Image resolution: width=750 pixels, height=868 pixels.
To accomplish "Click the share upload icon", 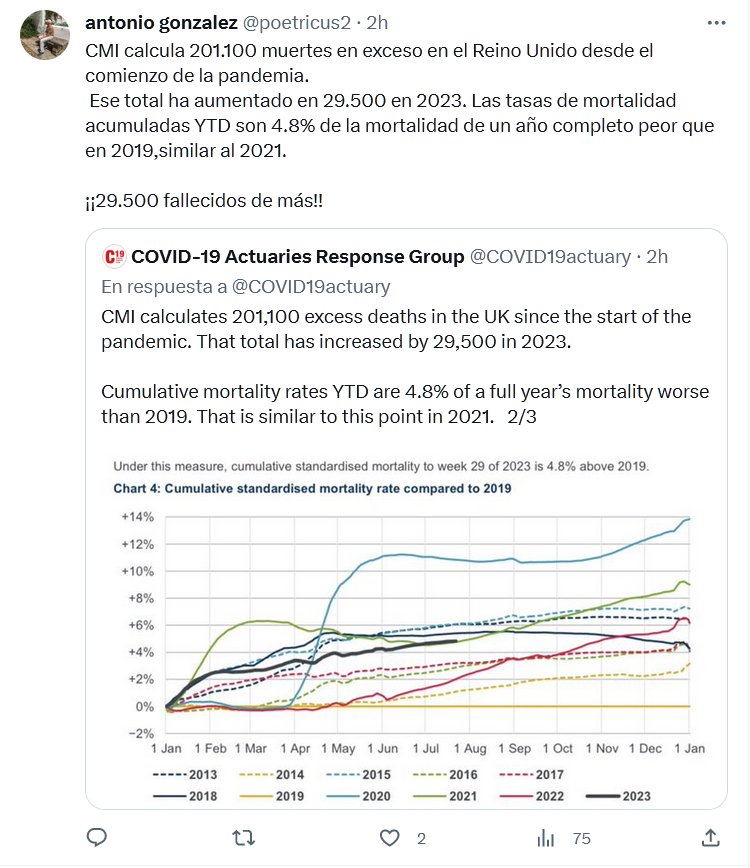I will [710, 837].
